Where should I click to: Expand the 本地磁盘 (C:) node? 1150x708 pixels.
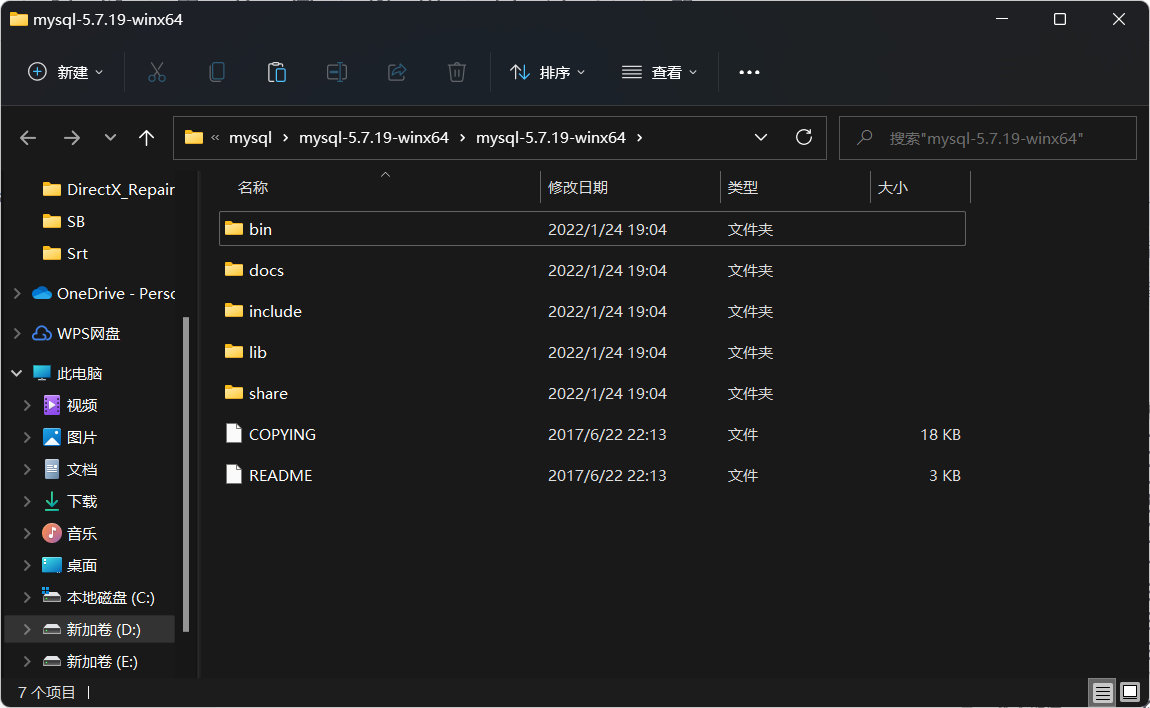point(27,597)
